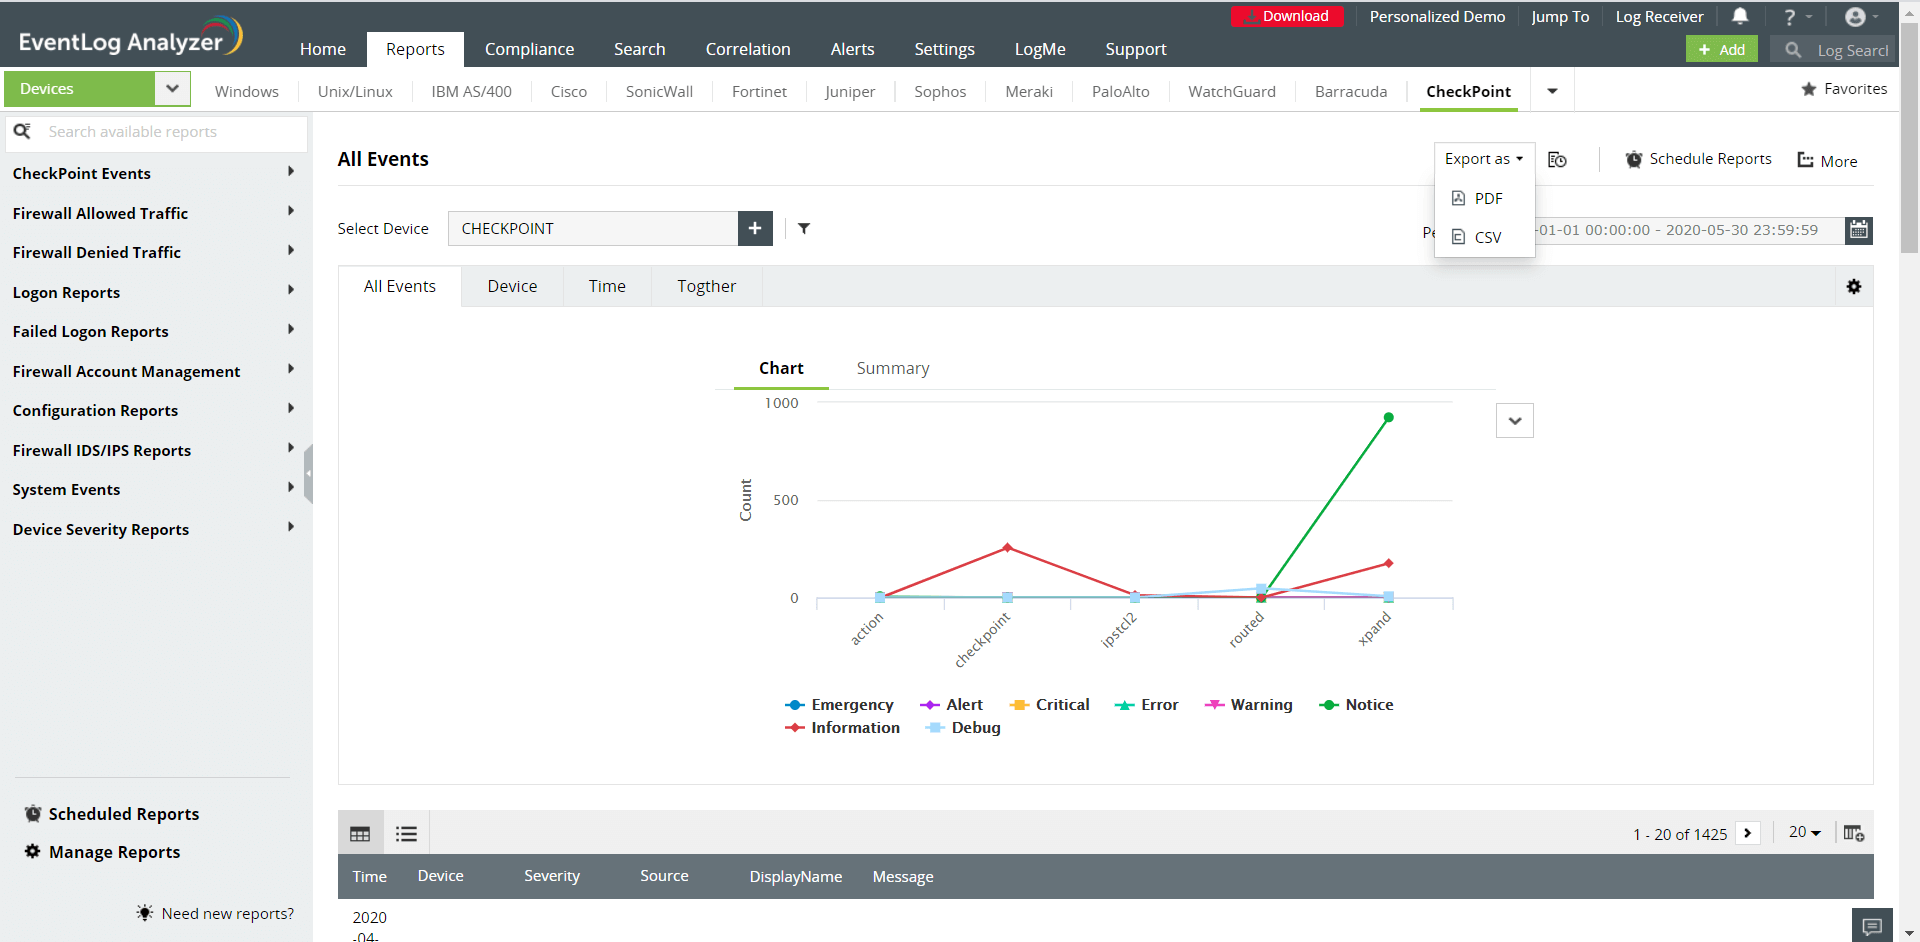Toggle Error series in chart legend

[x=1146, y=705]
